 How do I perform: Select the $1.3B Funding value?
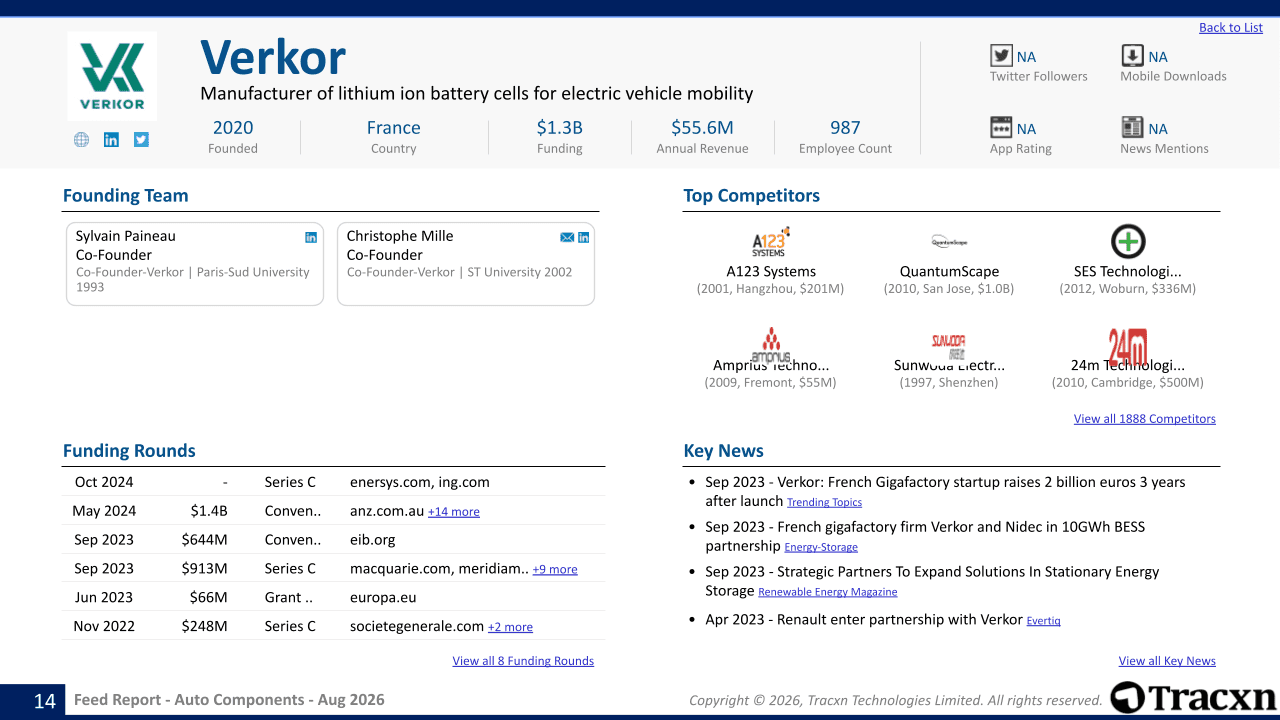click(559, 128)
